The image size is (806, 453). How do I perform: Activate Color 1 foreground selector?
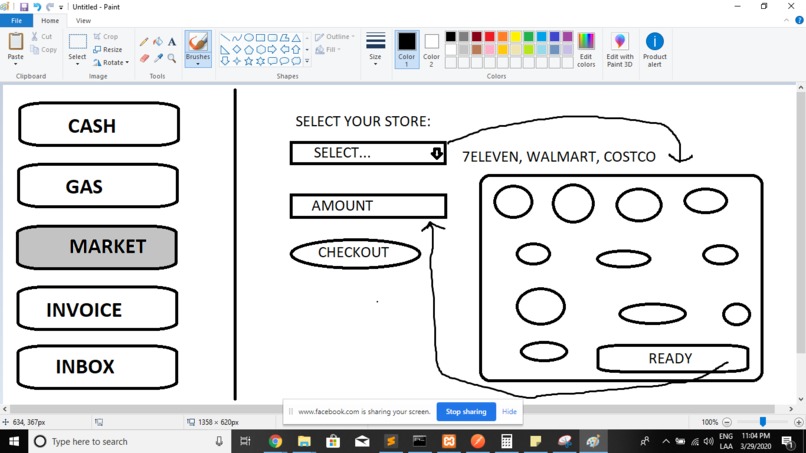coord(406,49)
